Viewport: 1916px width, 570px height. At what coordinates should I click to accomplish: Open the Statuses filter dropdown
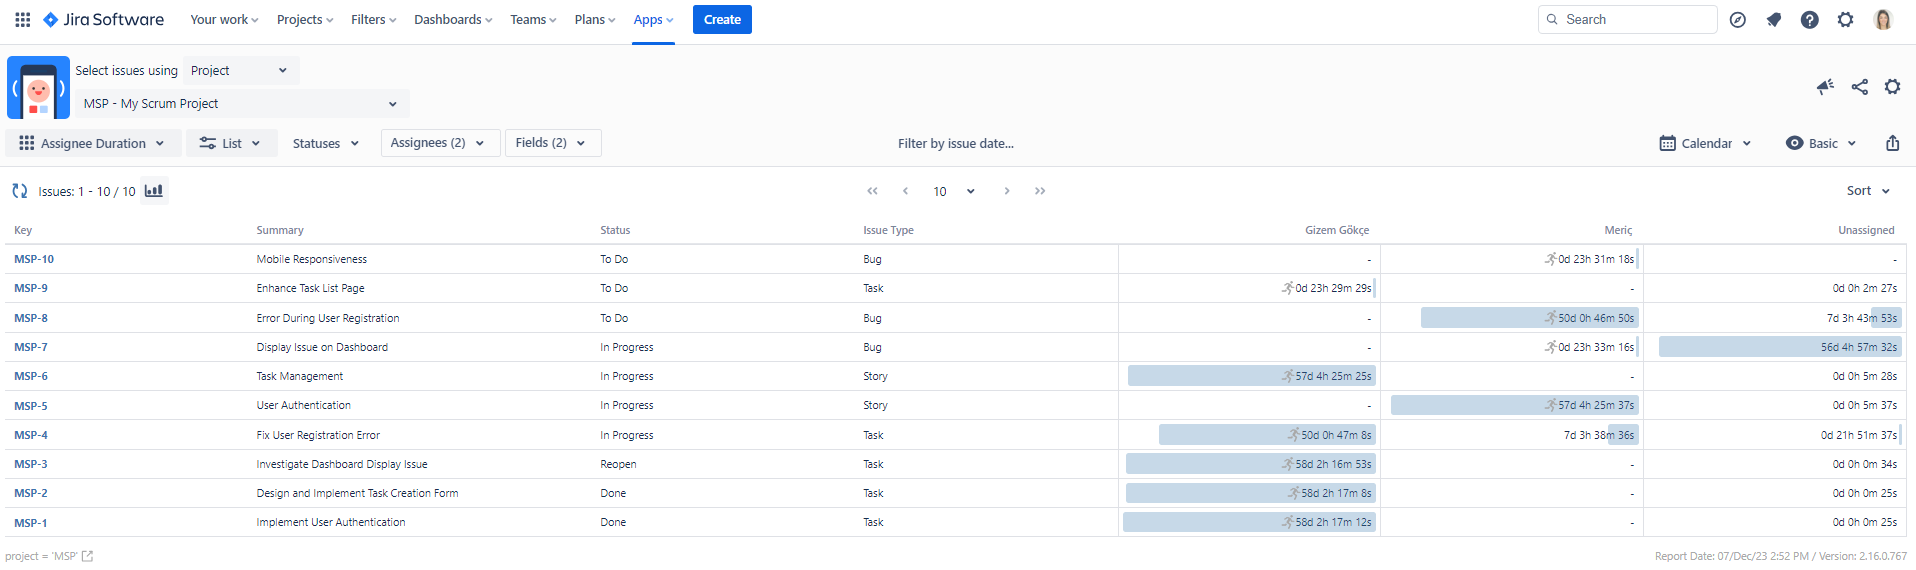tap(325, 143)
